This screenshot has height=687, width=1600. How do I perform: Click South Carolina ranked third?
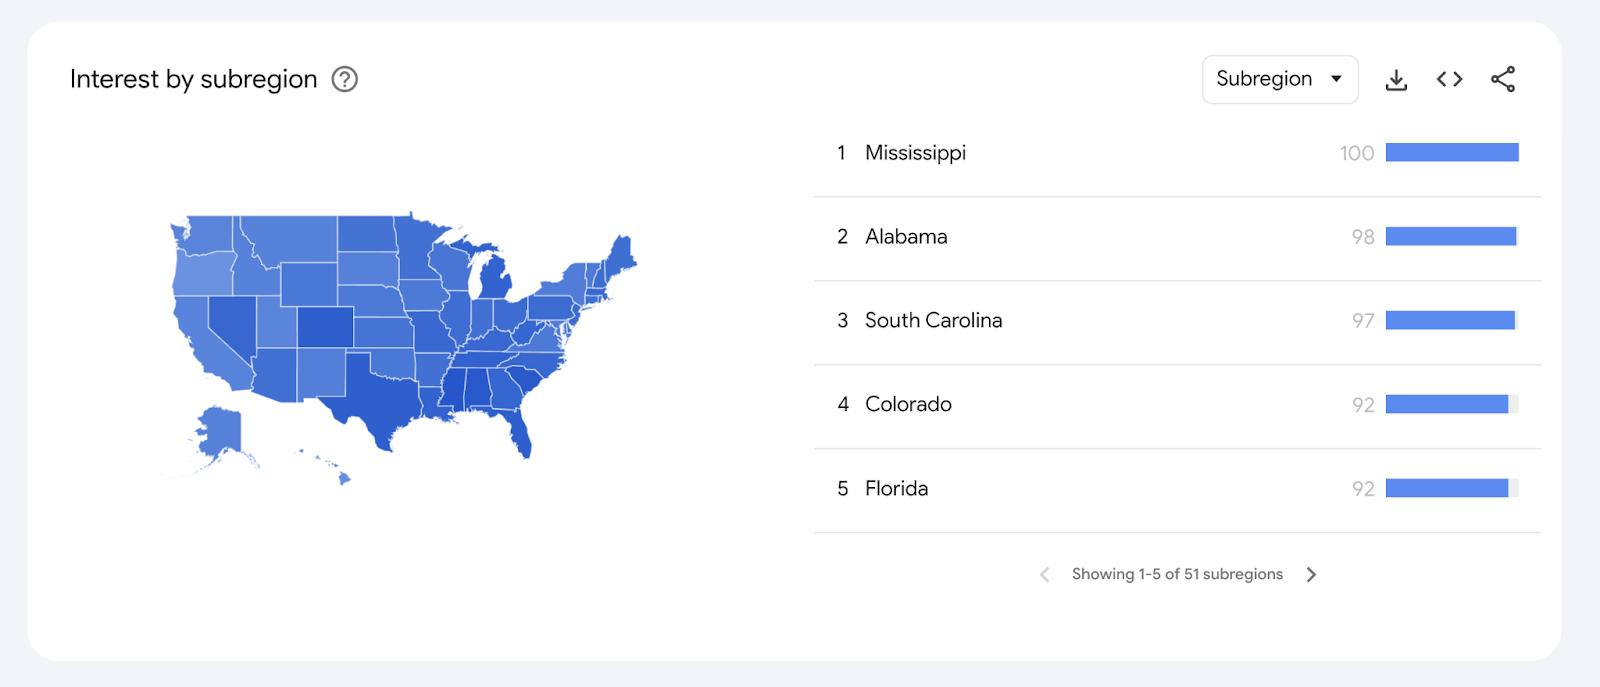coord(933,320)
